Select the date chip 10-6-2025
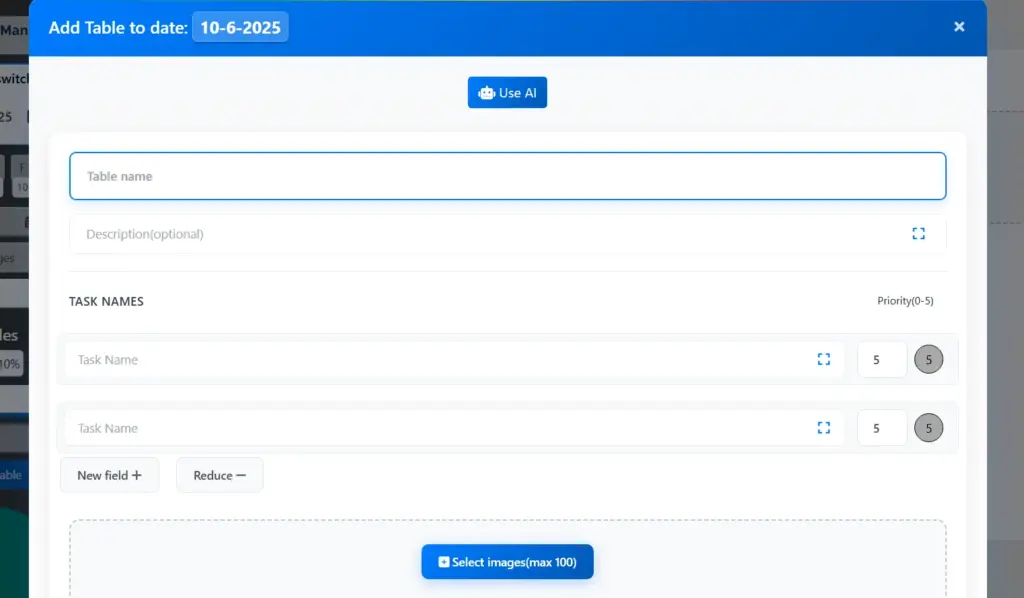The width and height of the screenshot is (1024, 598). point(240,27)
